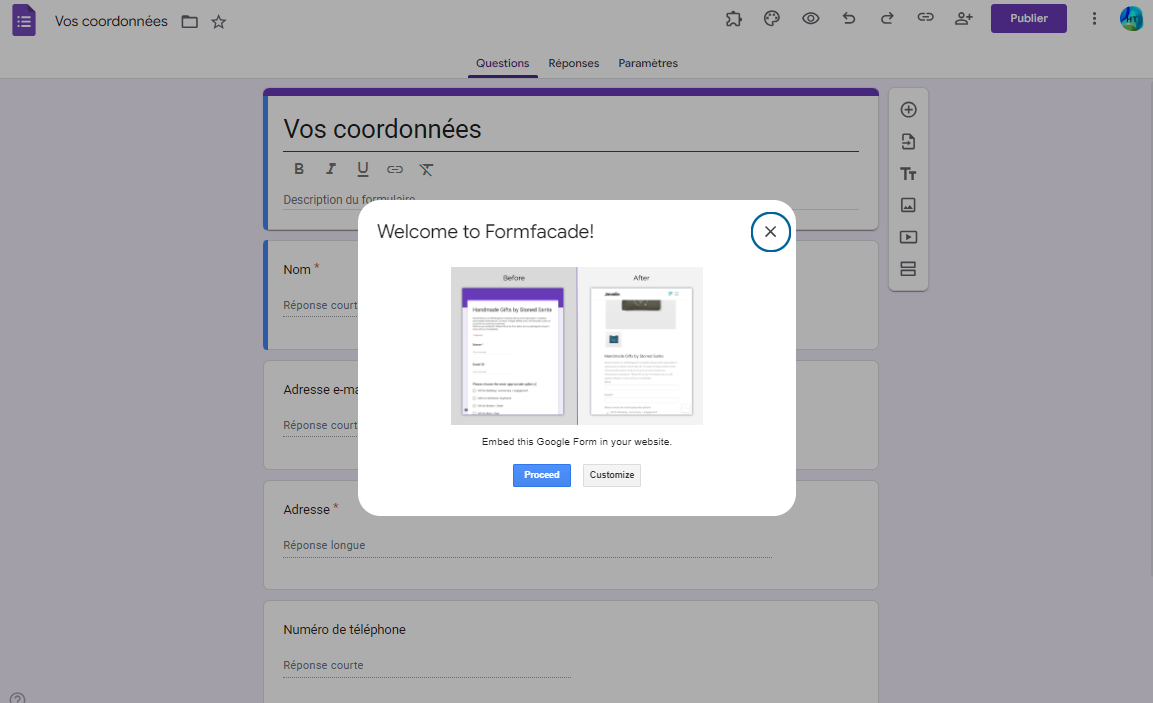The image size is (1153, 703).
Task: Close the Welcome to Formfacade dialog
Action: tap(770, 232)
